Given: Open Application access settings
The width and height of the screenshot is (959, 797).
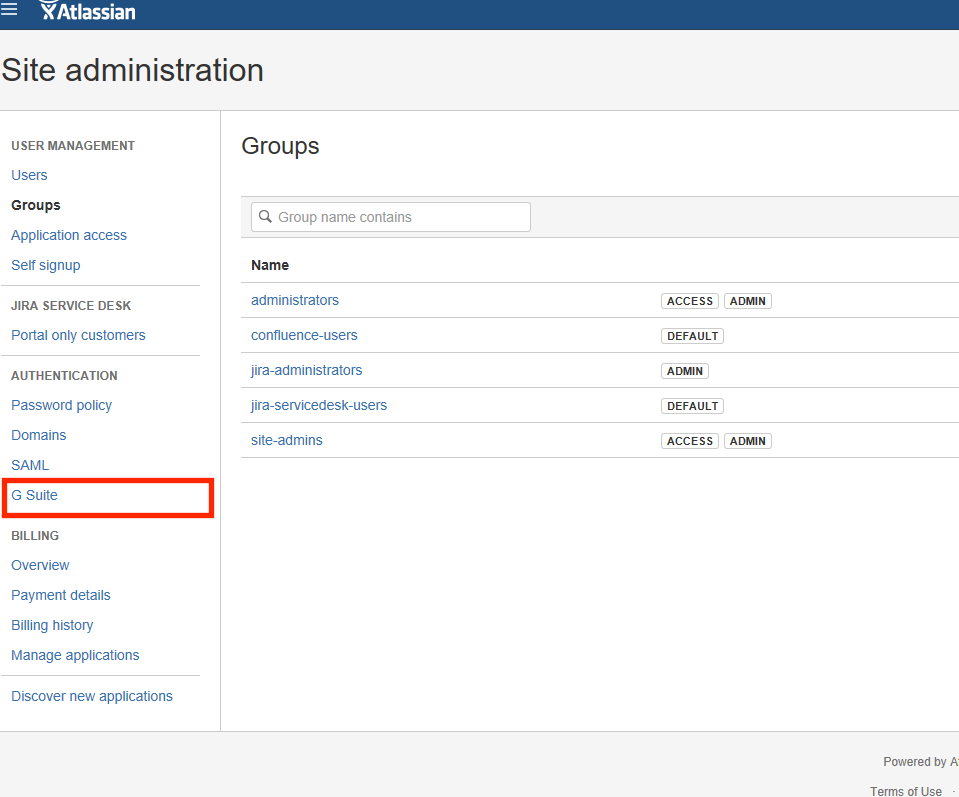Looking at the screenshot, I should coord(68,235).
